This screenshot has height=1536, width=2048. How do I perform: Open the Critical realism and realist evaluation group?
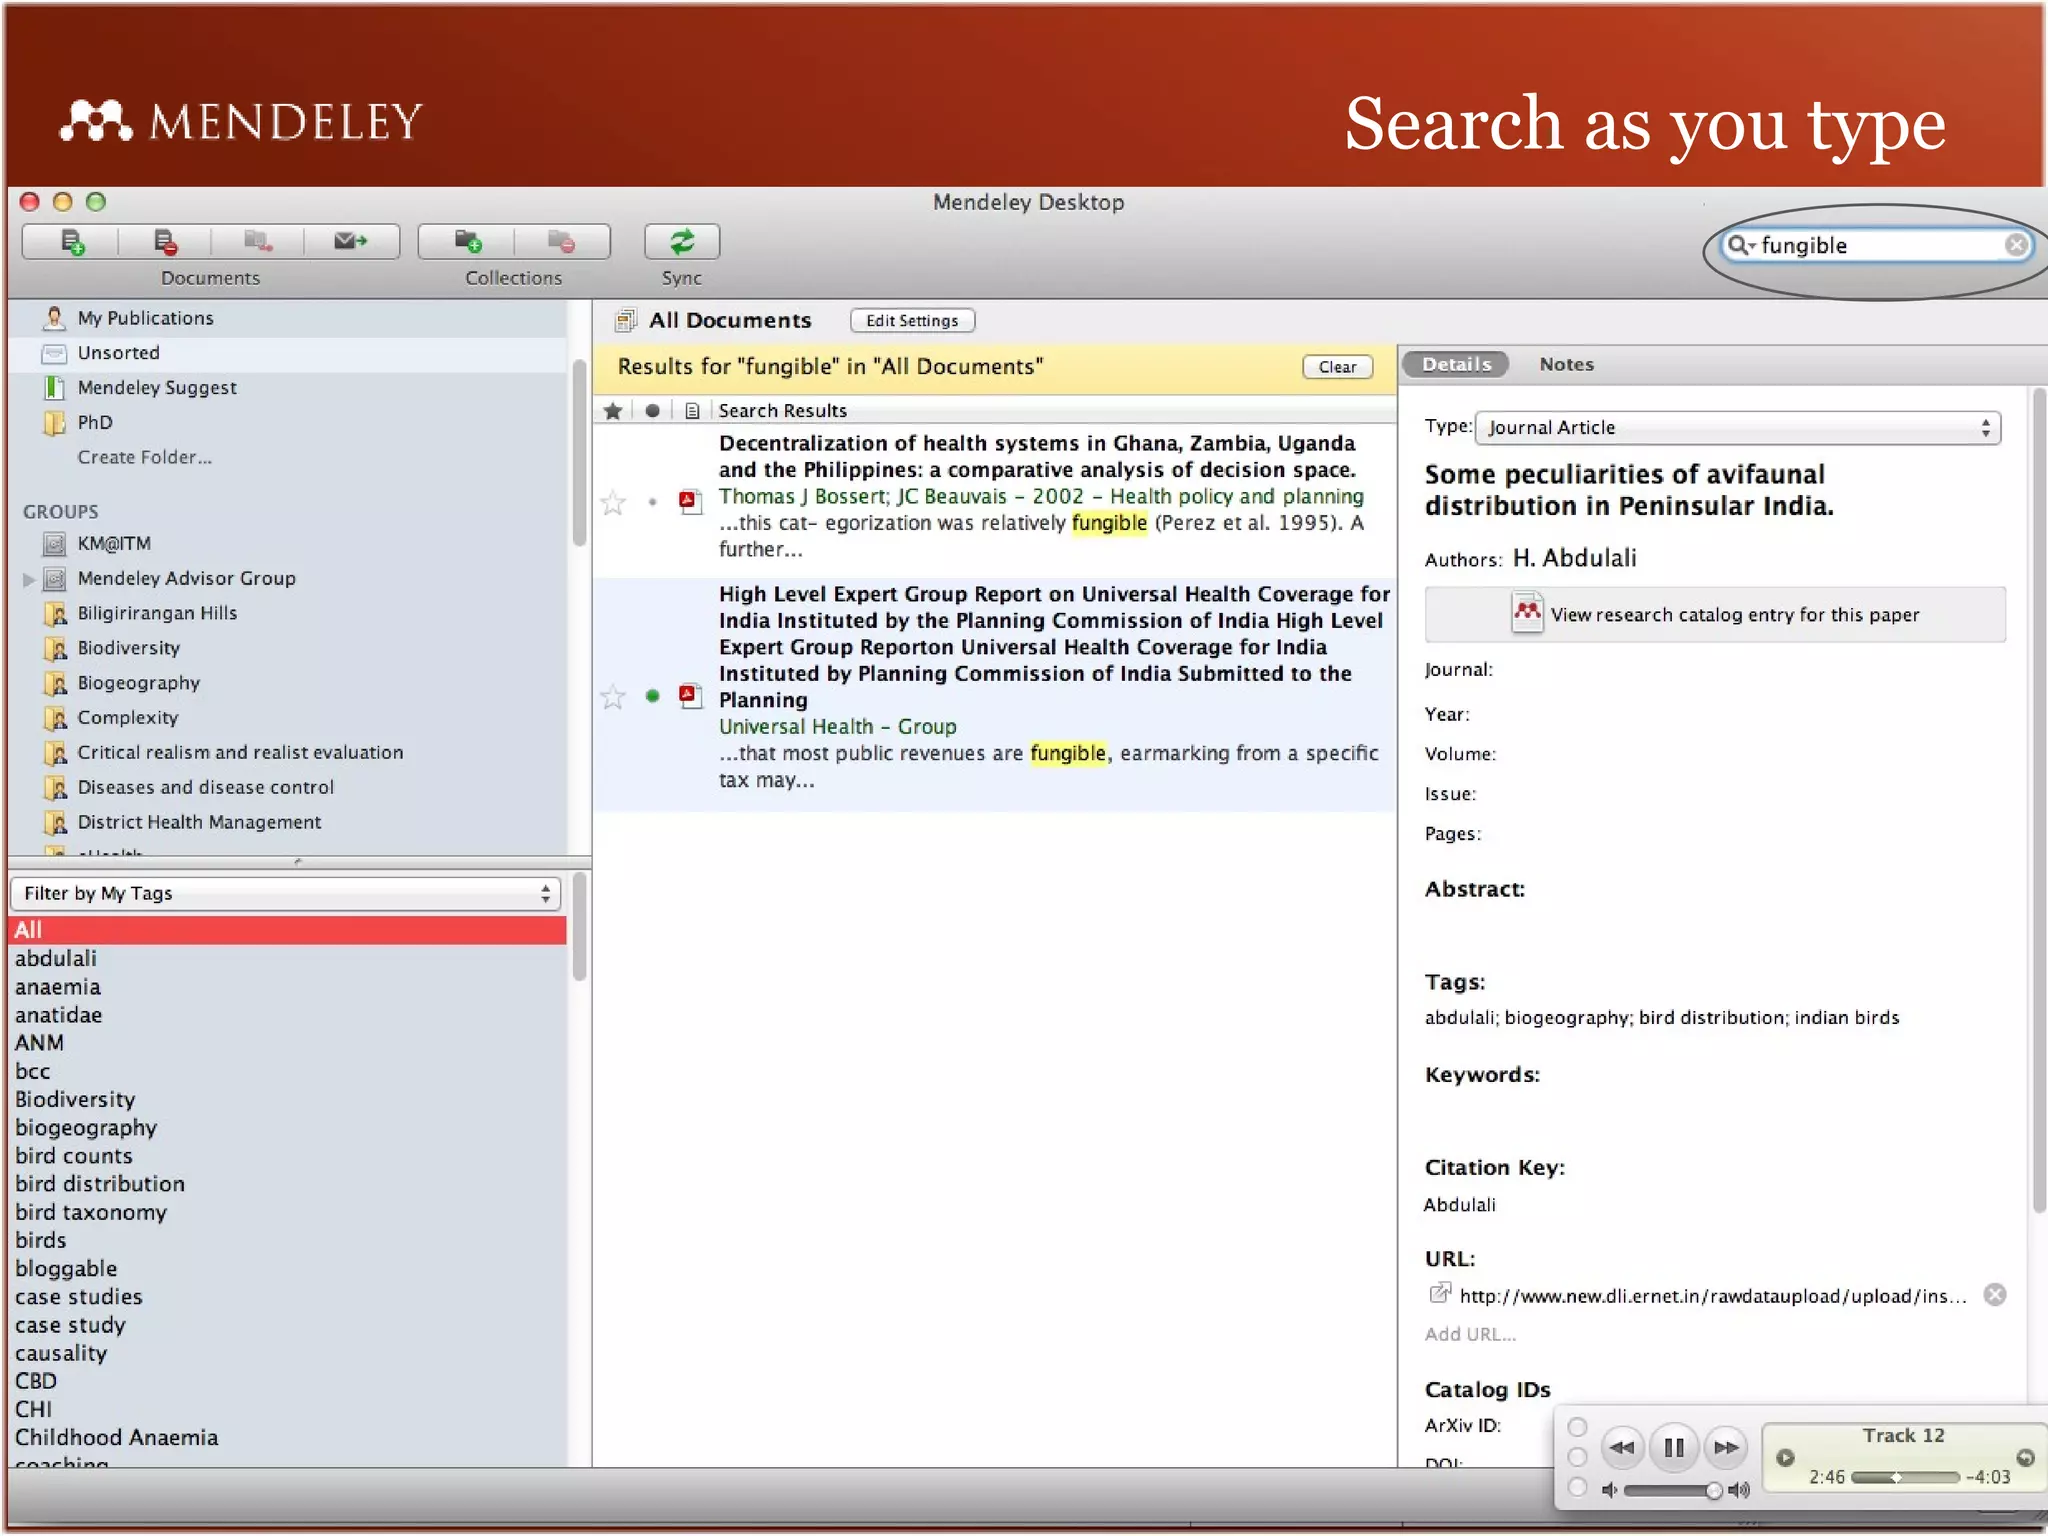(x=240, y=752)
